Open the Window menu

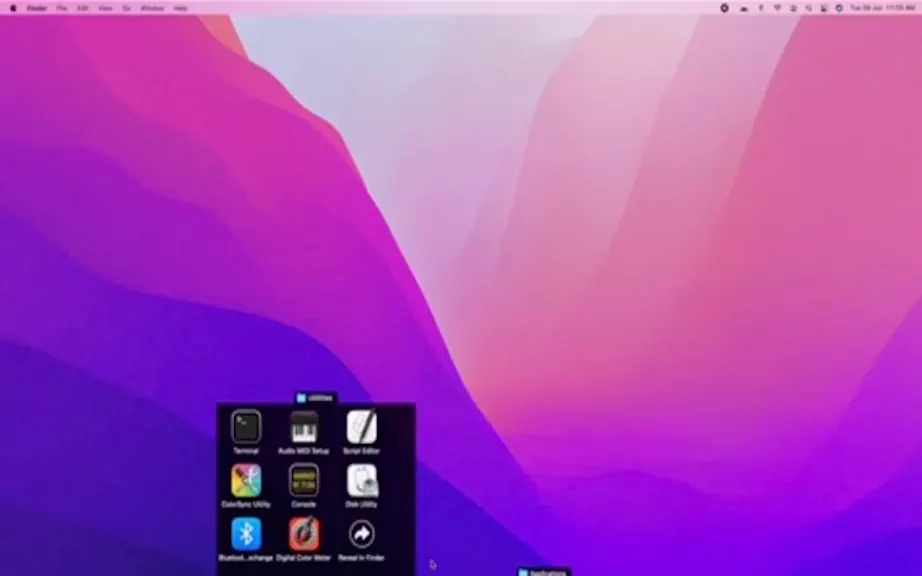pyautogui.click(x=152, y=8)
